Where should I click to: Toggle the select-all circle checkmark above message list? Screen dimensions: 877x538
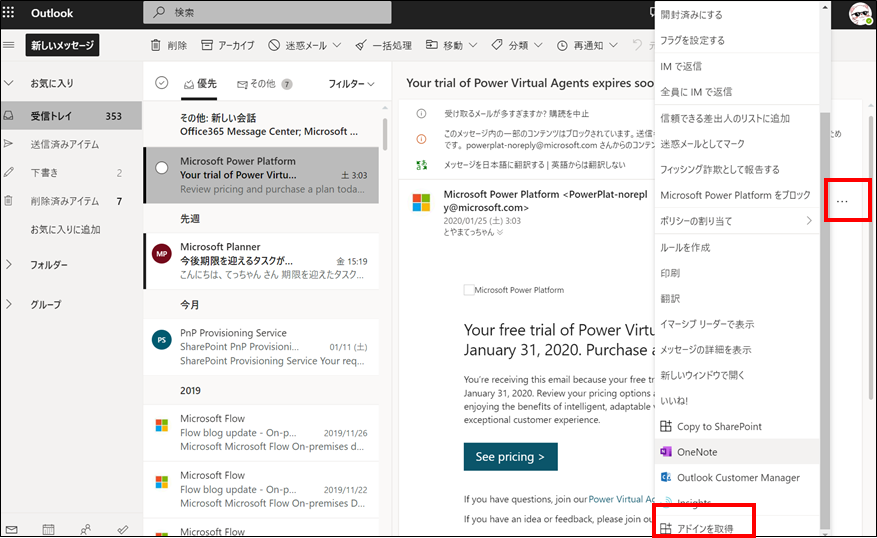point(162,83)
